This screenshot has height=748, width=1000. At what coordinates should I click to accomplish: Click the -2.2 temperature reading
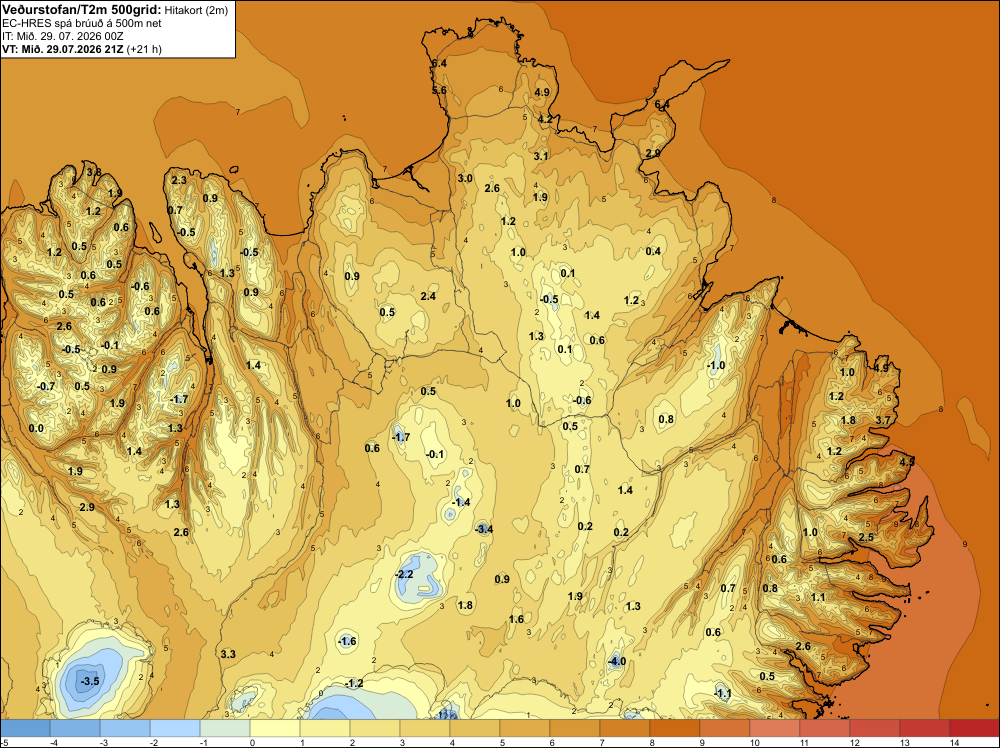coord(404,574)
